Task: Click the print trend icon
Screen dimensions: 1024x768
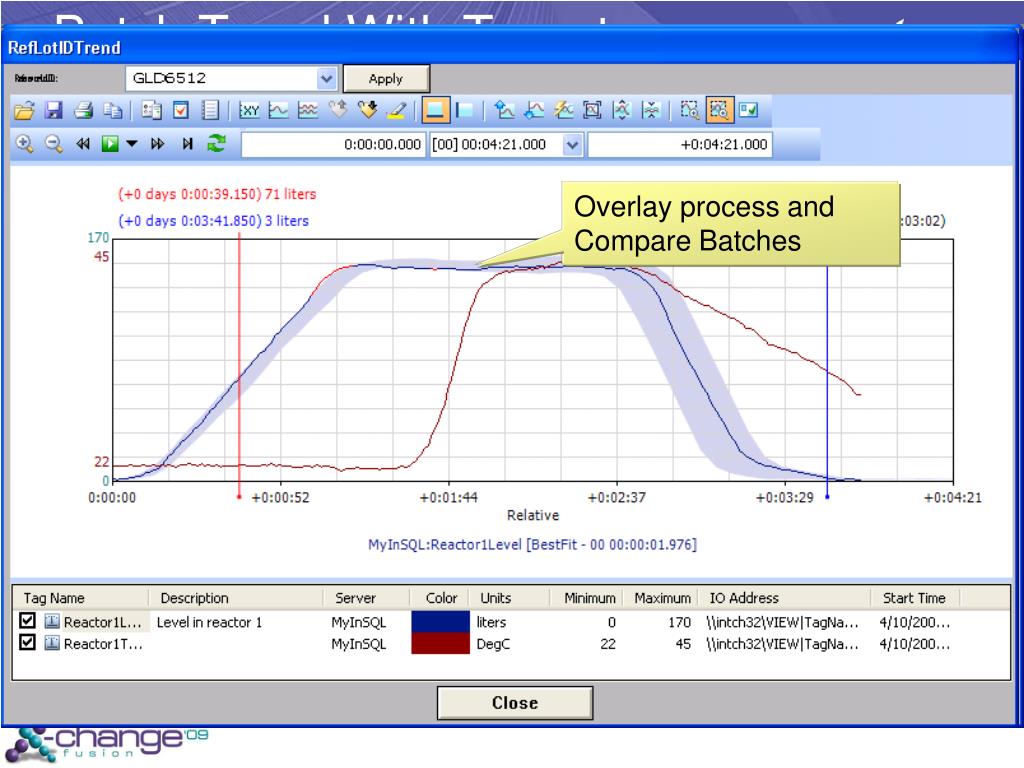Action: (x=84, y=110)
